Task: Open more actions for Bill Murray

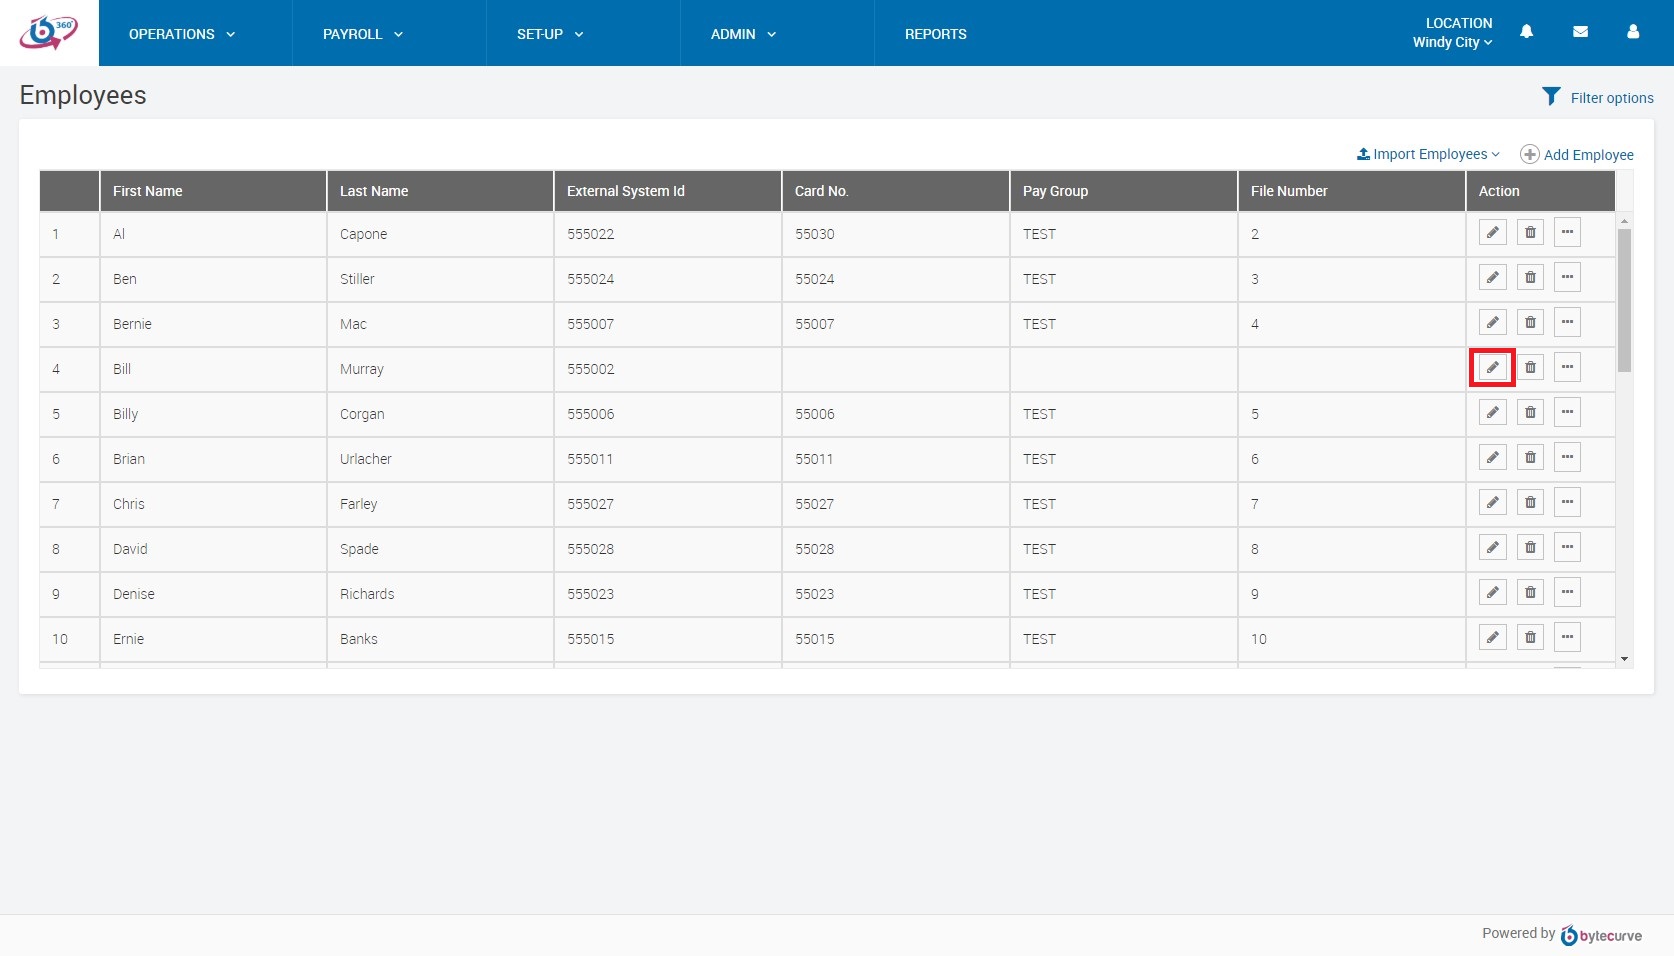Action: point(1567,368)
